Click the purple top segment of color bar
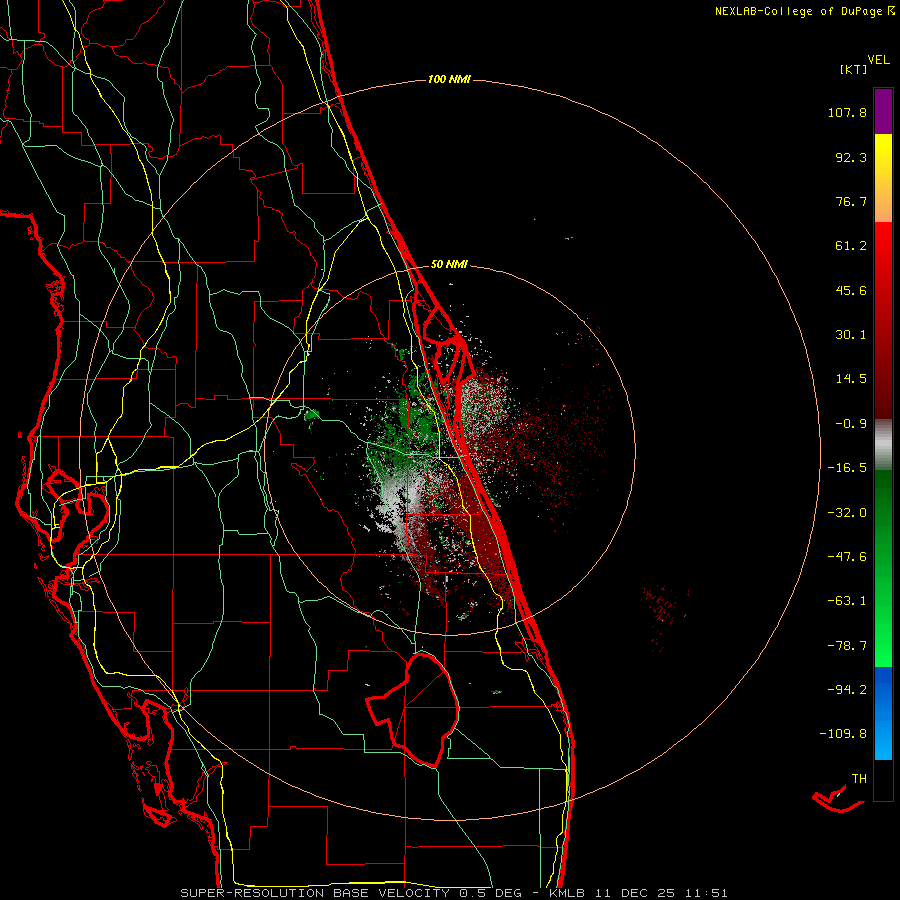900x900 pixels. point(883,112)
